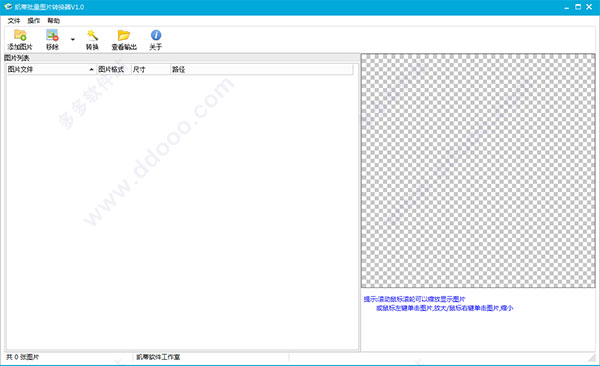Click the 凯蒂软件工作室 status bar text
Screen dimensions: 600x366
click(x=158, y=357)
